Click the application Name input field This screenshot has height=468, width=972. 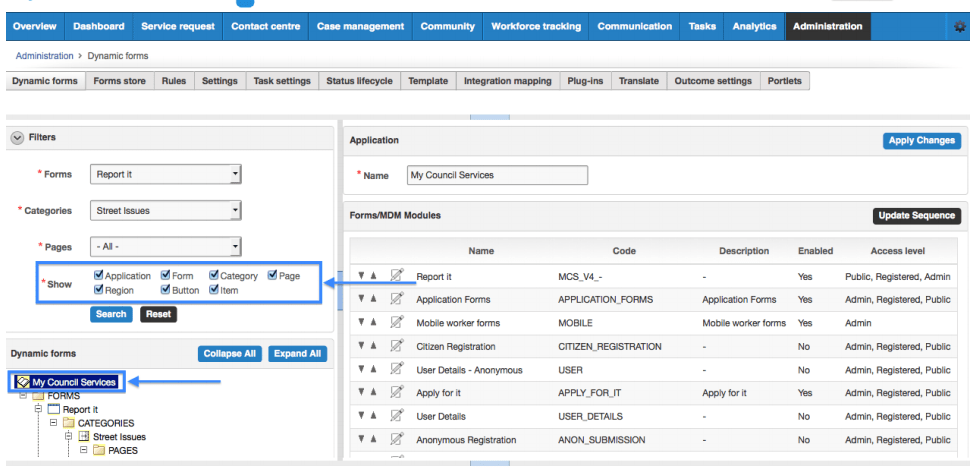497,175
